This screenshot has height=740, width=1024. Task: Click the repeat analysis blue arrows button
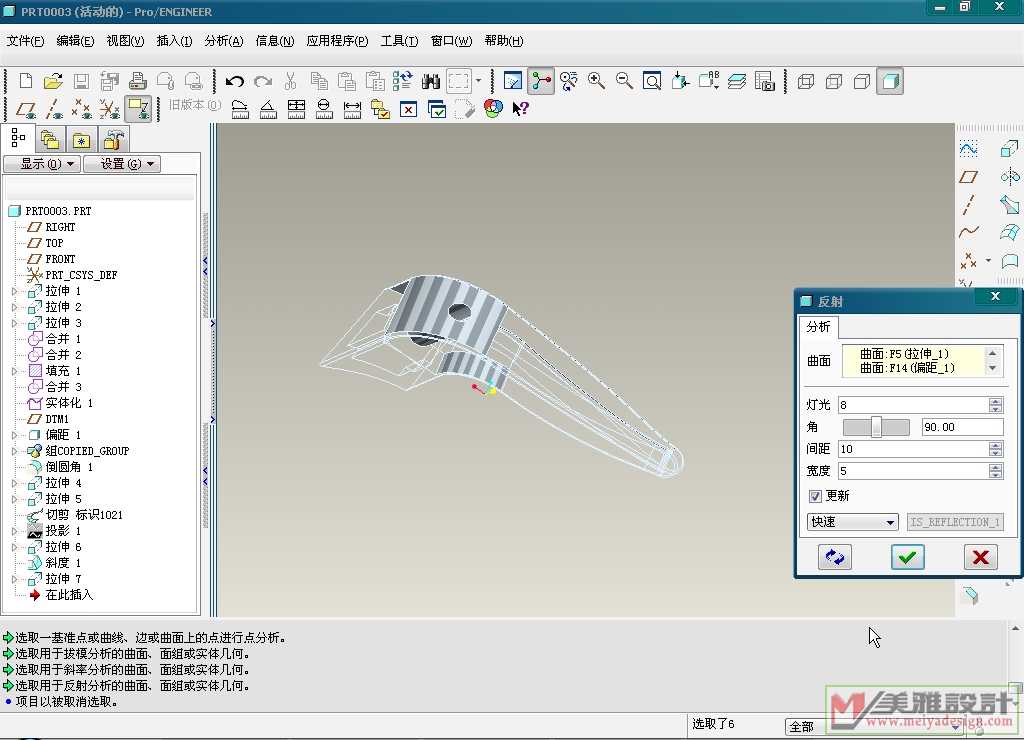tap(835, 557)
